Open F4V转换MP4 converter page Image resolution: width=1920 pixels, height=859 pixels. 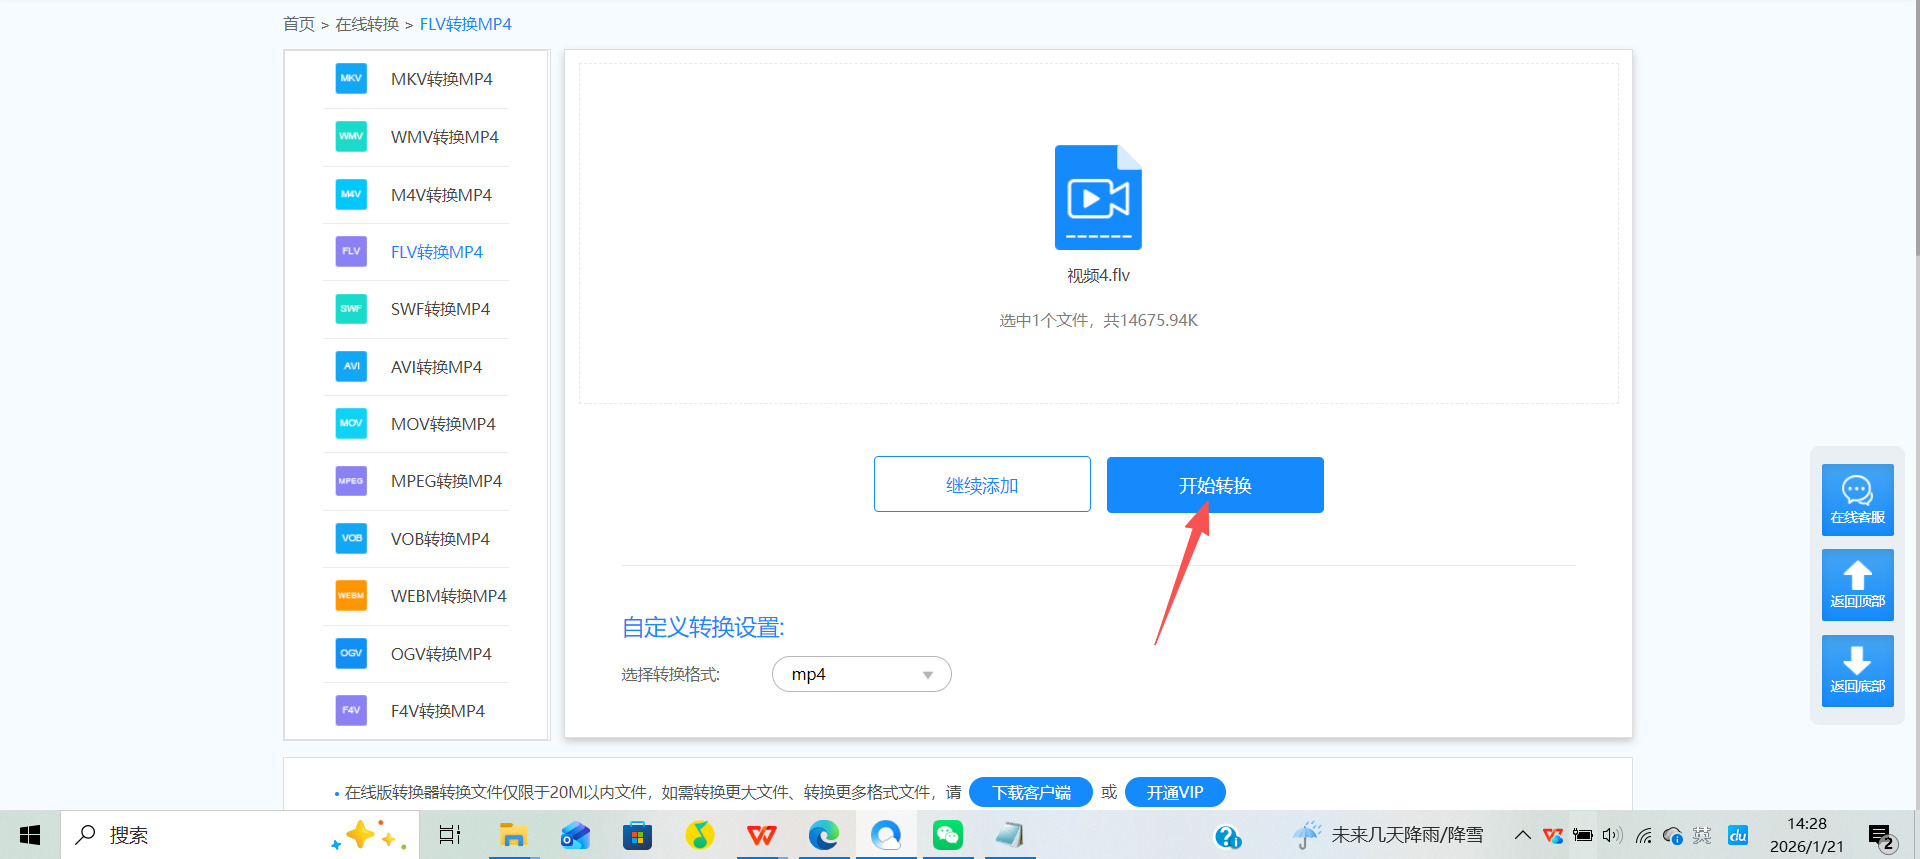438,711
